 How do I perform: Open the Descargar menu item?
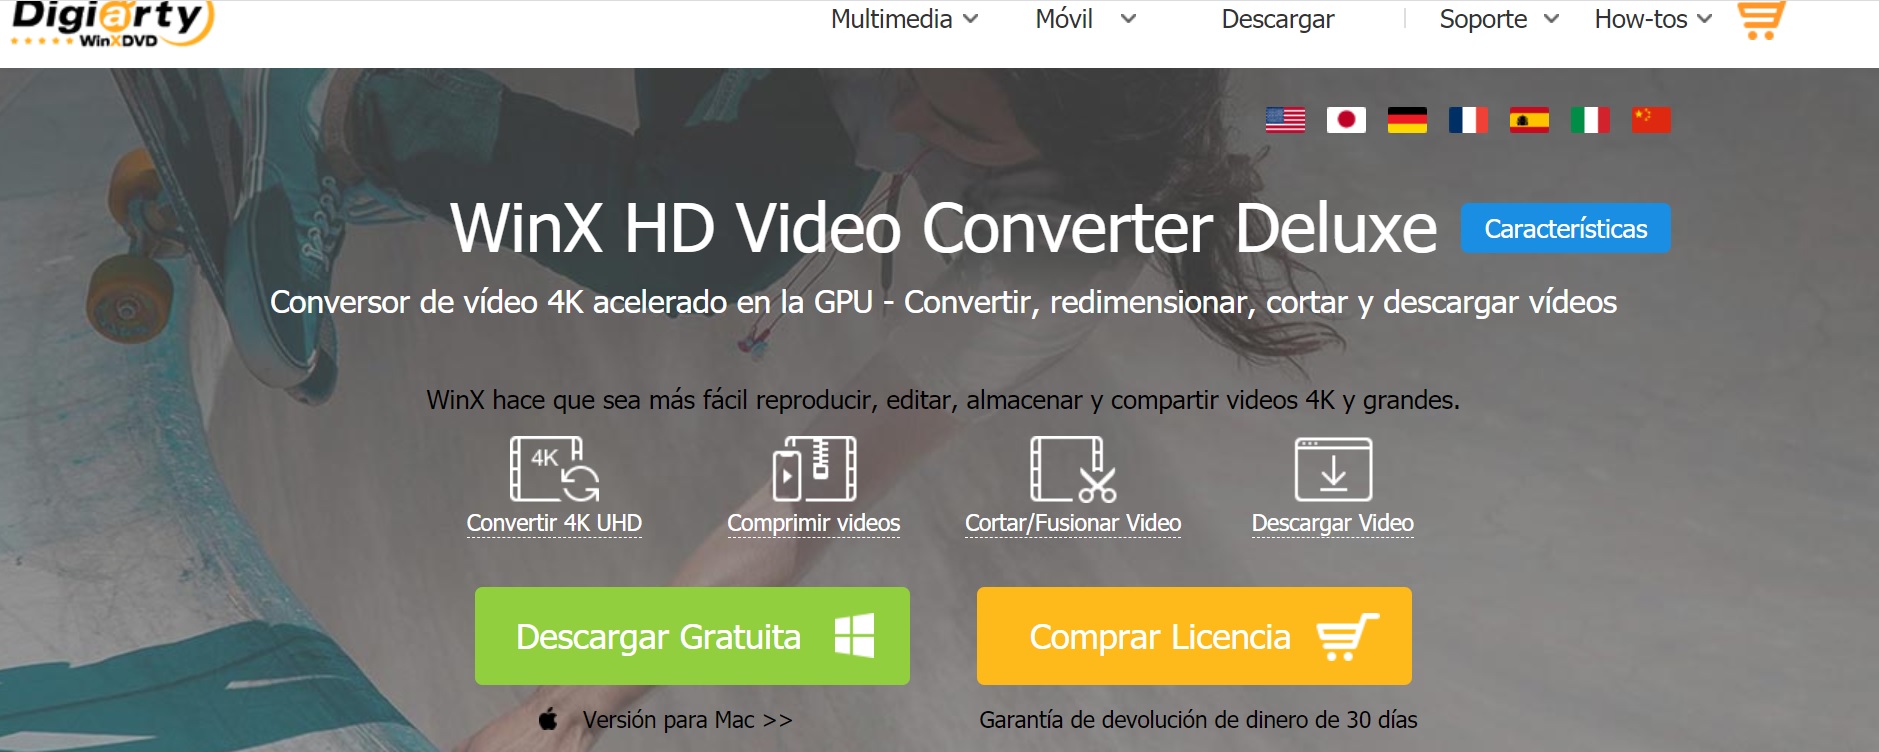1277,19
